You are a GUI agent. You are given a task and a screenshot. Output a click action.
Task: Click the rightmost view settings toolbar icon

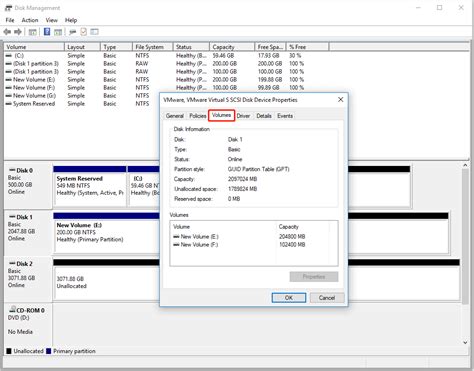point(95,32)
